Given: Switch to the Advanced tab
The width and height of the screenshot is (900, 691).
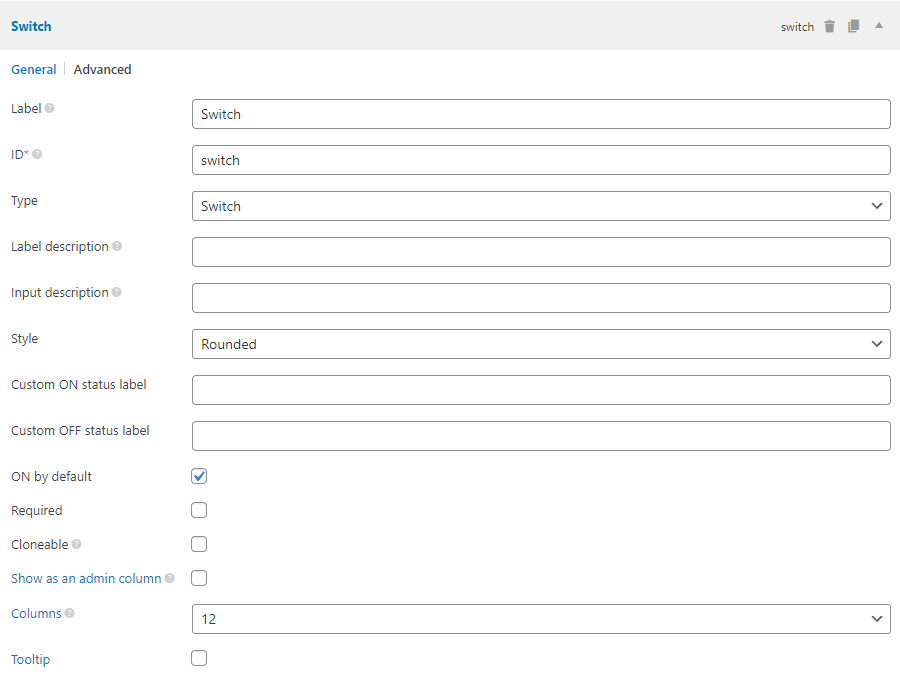Looking at the screenshot, I should 102,70.
